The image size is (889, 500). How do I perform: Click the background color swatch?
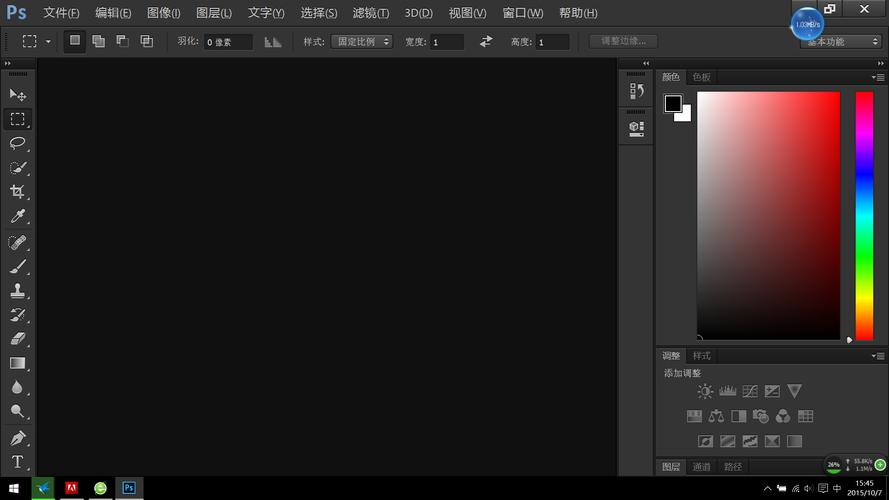[x=686, y=116]
